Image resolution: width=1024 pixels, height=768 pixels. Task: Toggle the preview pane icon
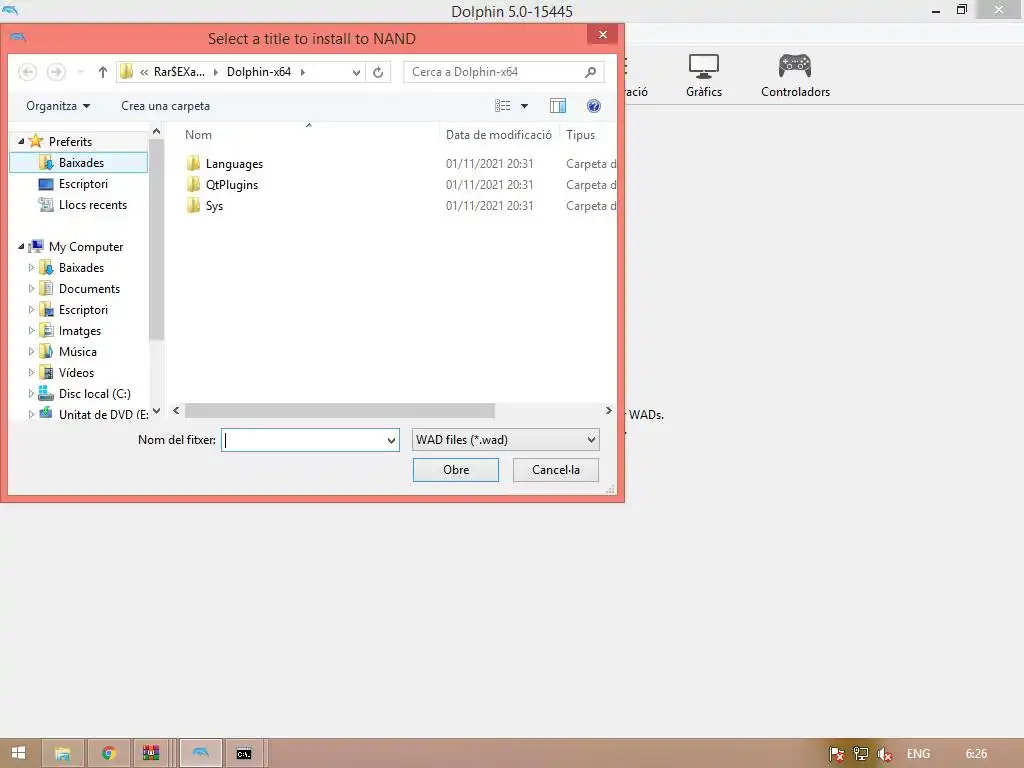[x=558, y=106]
